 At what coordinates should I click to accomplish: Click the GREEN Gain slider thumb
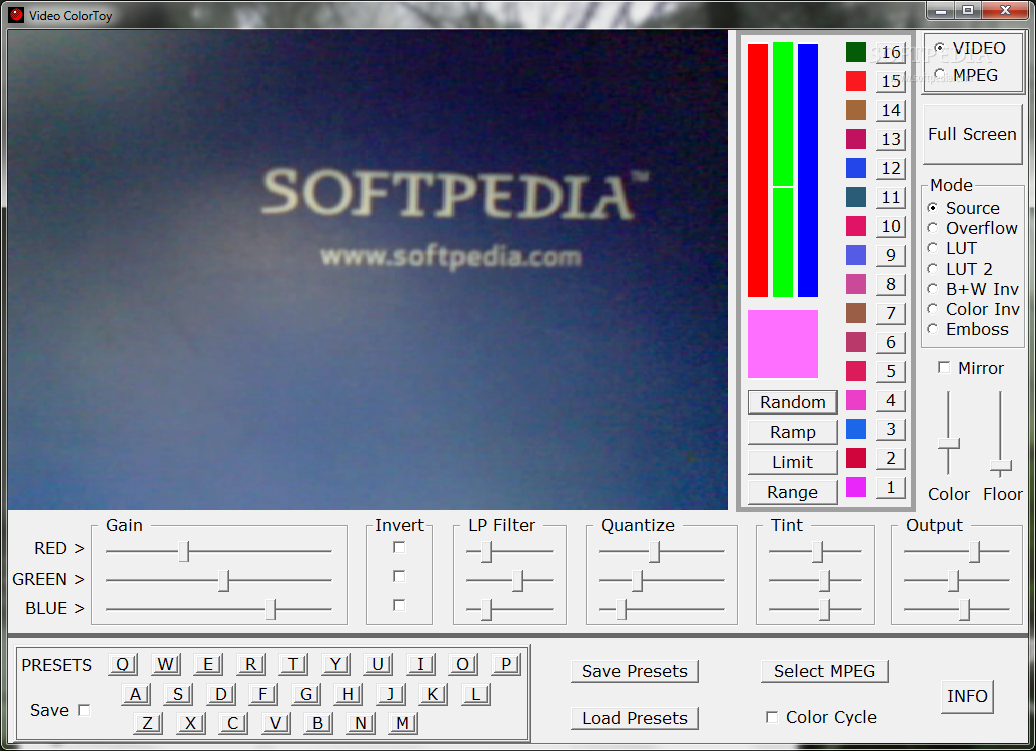pos(223,580)
